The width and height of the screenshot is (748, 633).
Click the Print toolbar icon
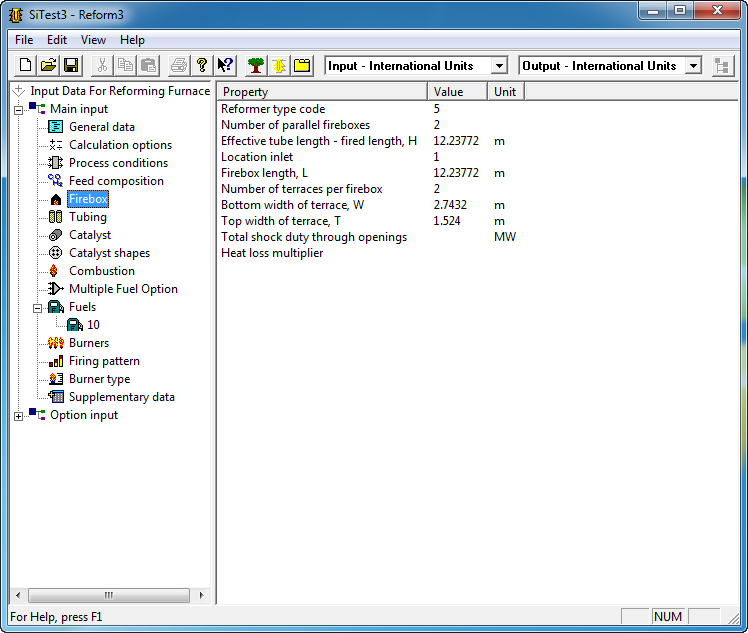pos(179,65)
